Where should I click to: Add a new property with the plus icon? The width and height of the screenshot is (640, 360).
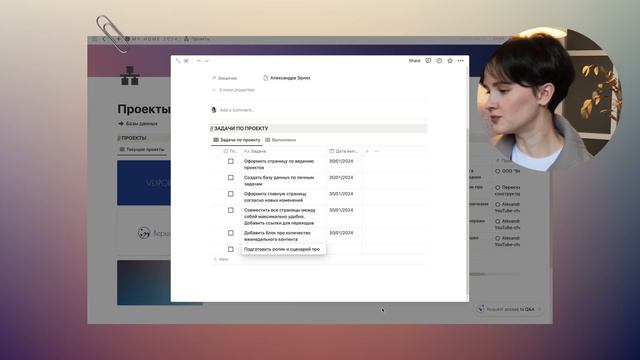click(x=367, y=151)
